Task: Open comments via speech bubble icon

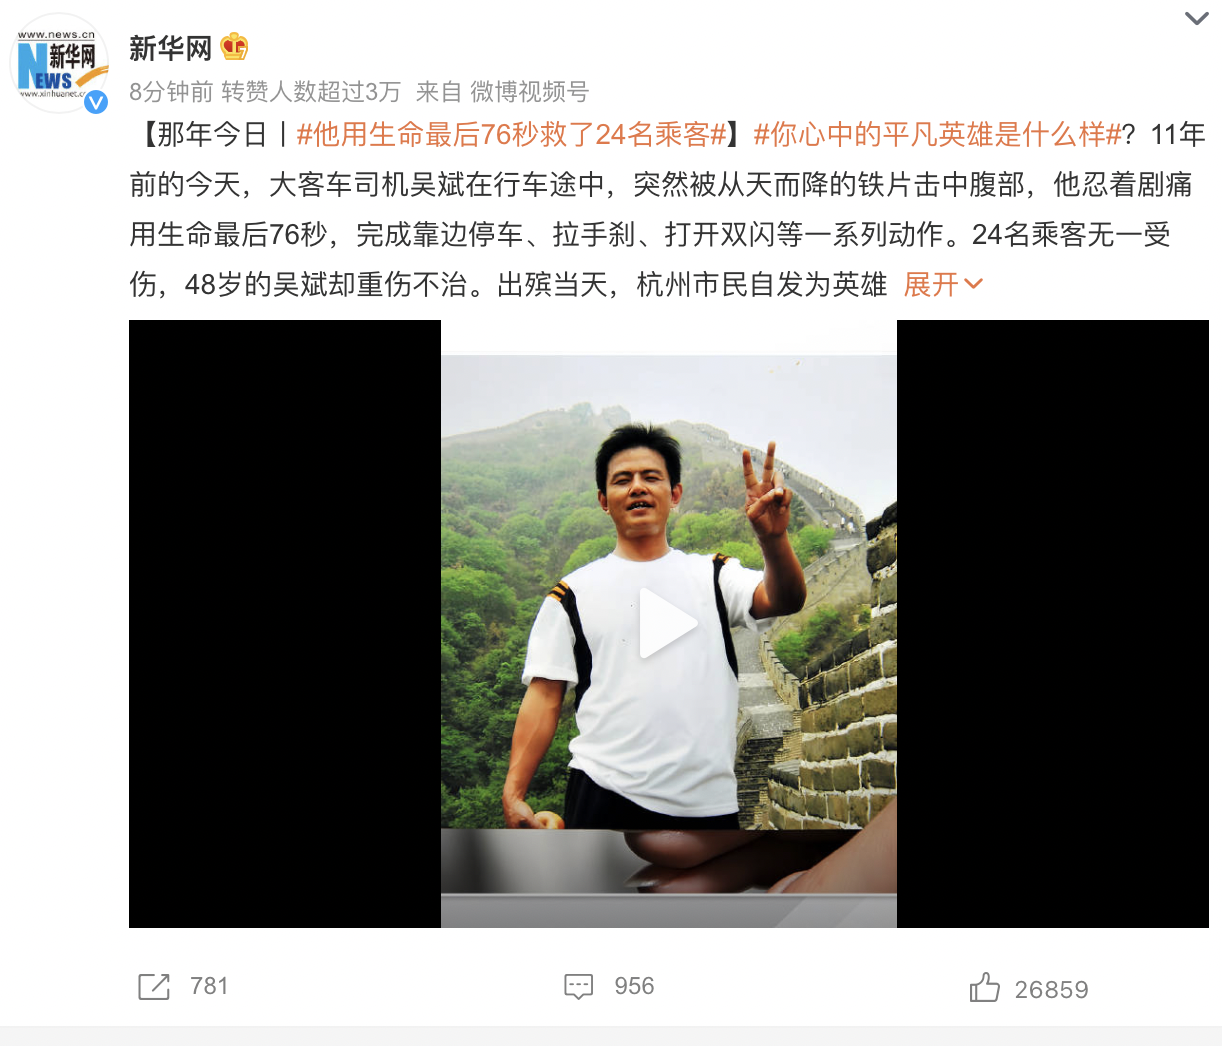Action: click(579, 987)
